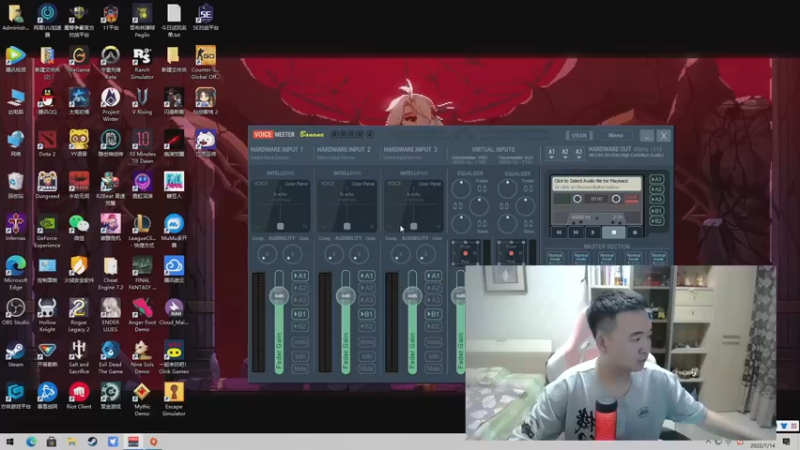Screen dimensions: 800x450
Task: Open Steam desktop icon
Action: click(x=15, y=354)
